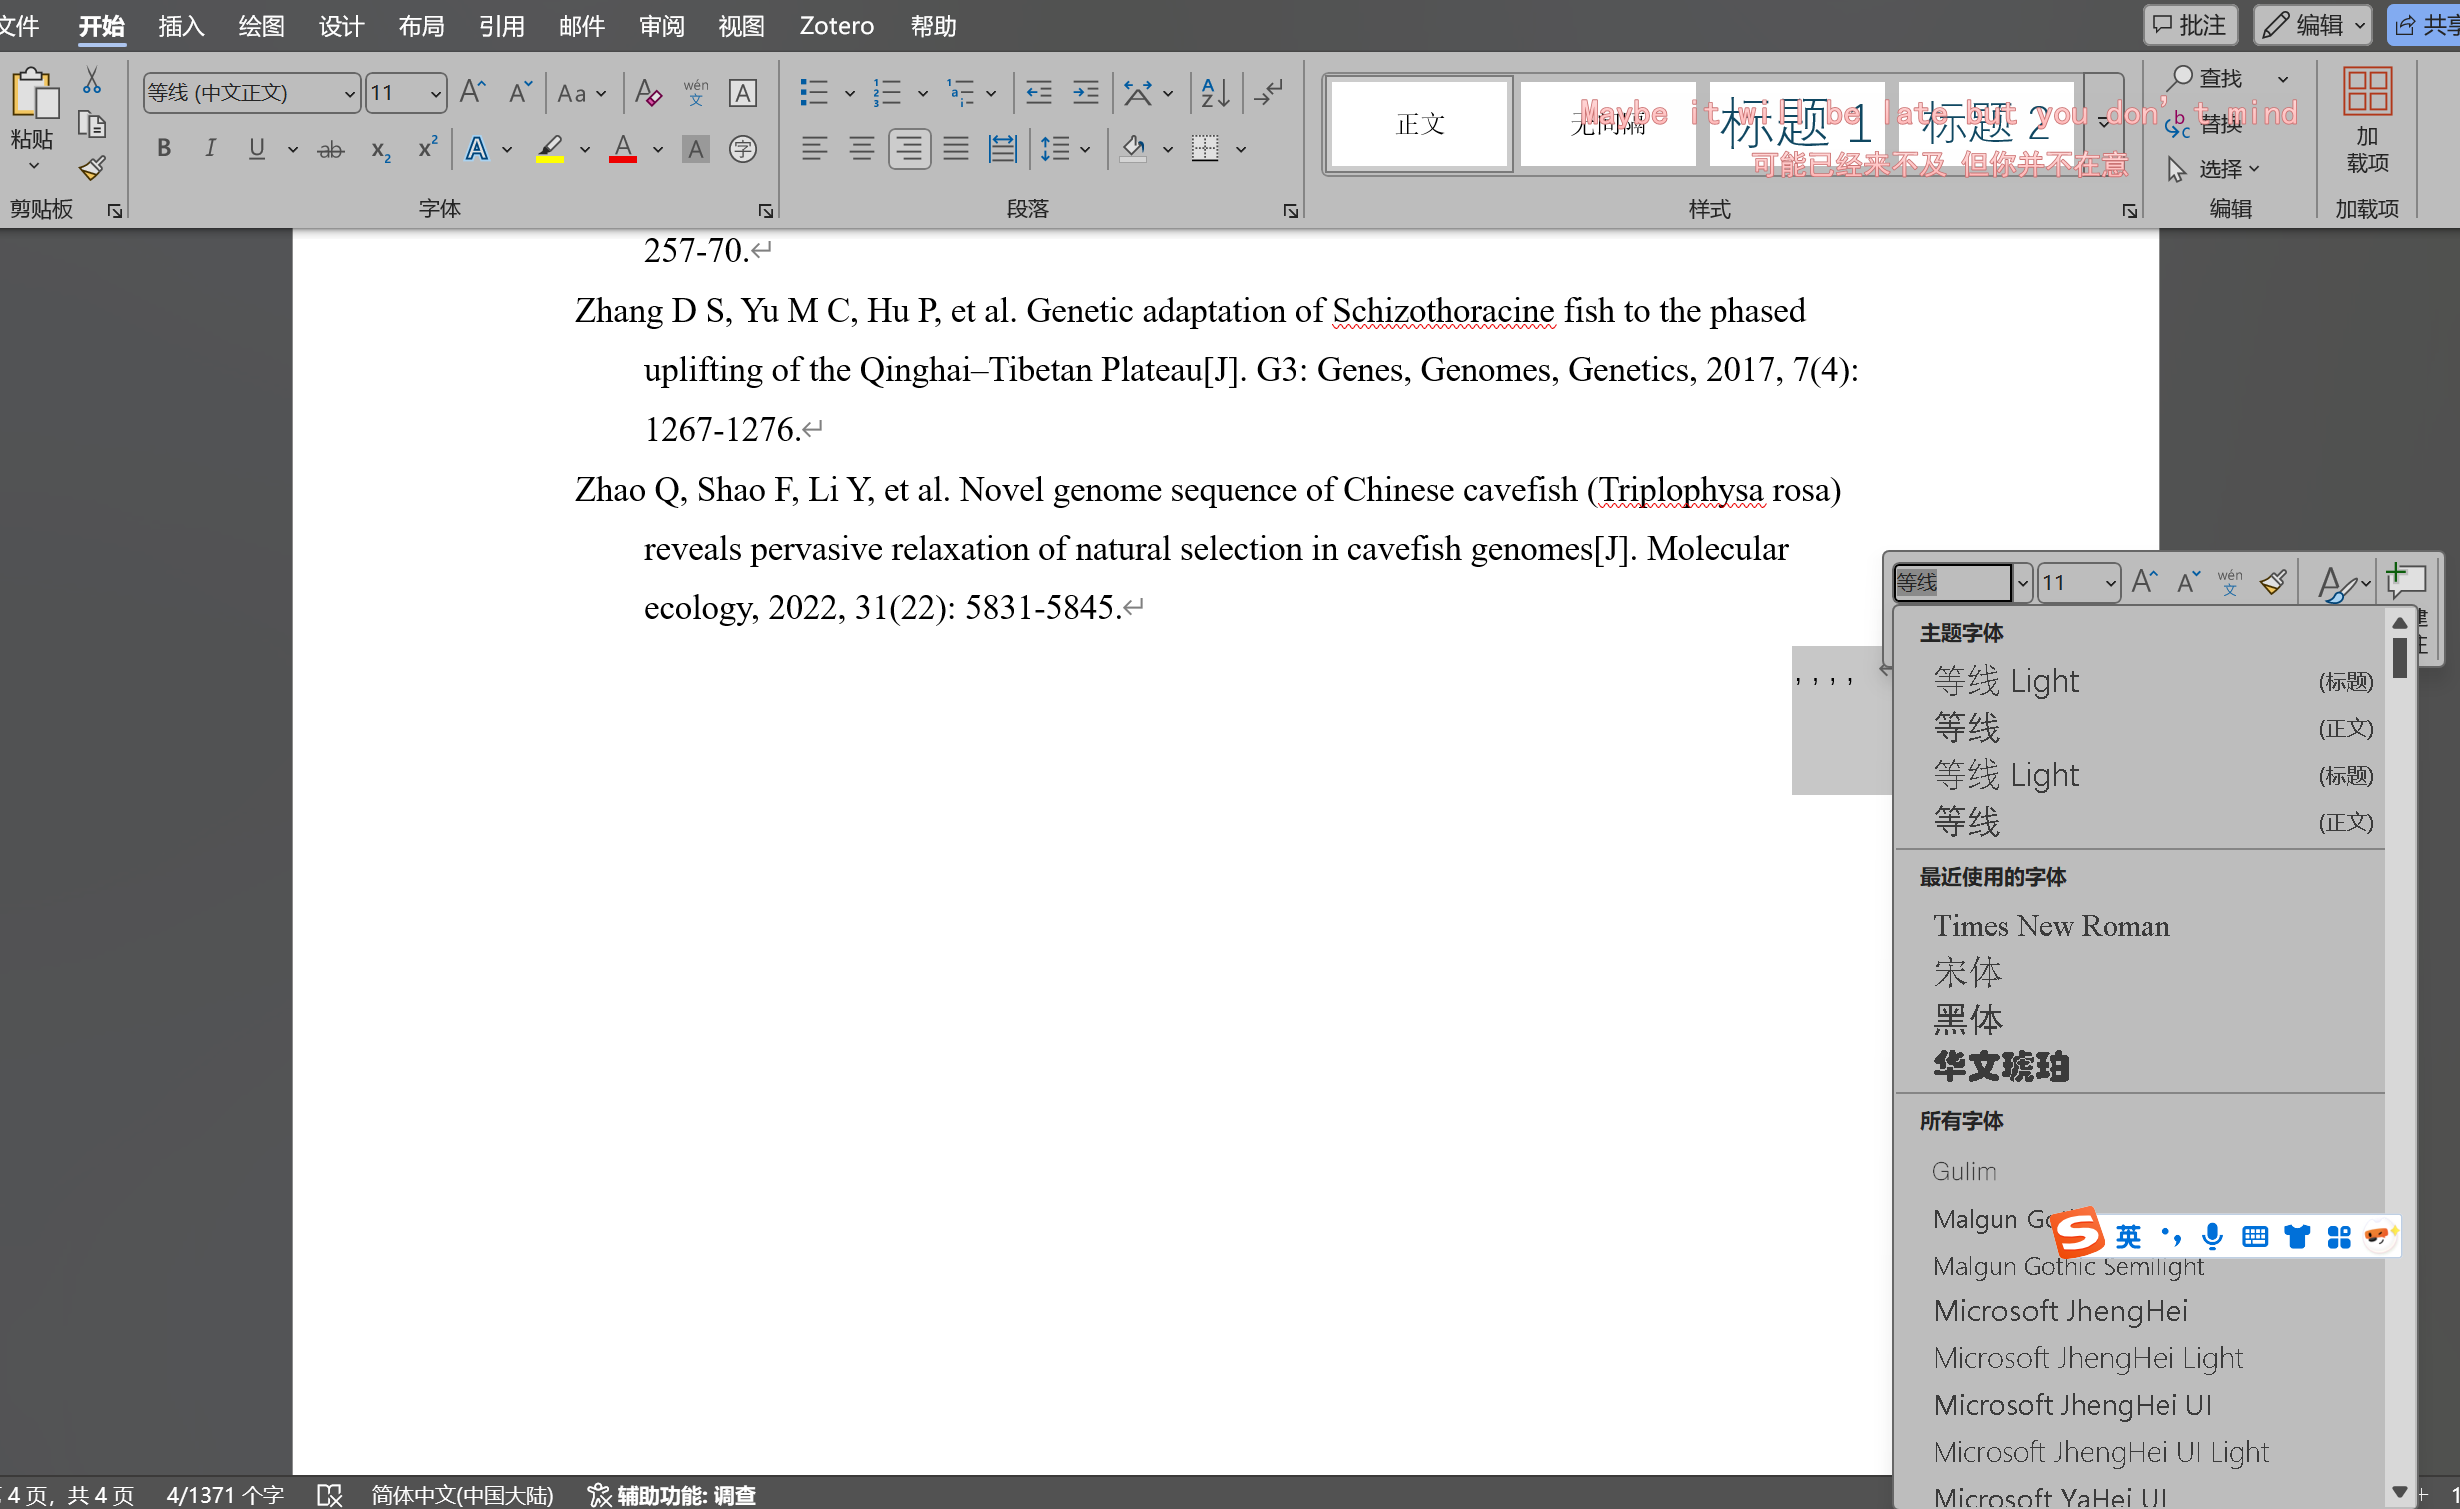Choose Times New Roman from font list
Viewport: 2460px width, 1509px height.
pos(2050,926)
